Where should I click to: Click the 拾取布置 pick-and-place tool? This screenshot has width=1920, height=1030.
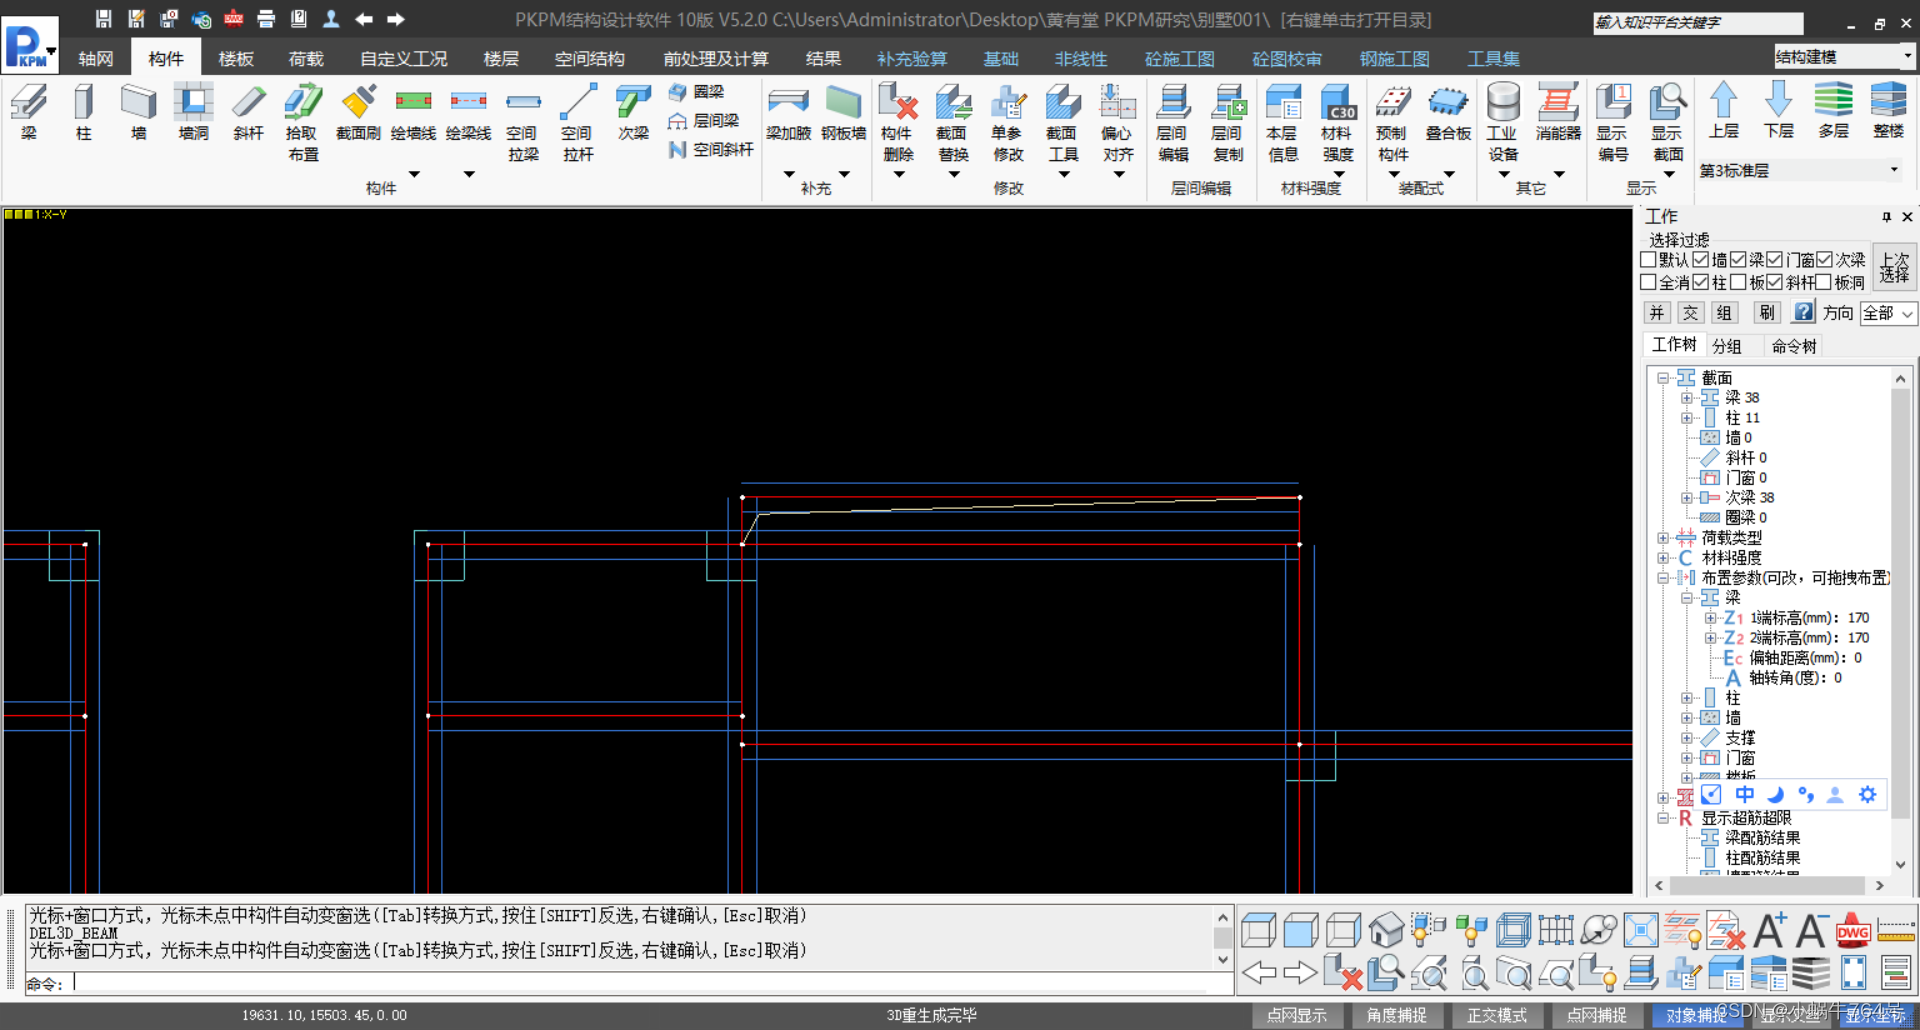tap(304, 122)
